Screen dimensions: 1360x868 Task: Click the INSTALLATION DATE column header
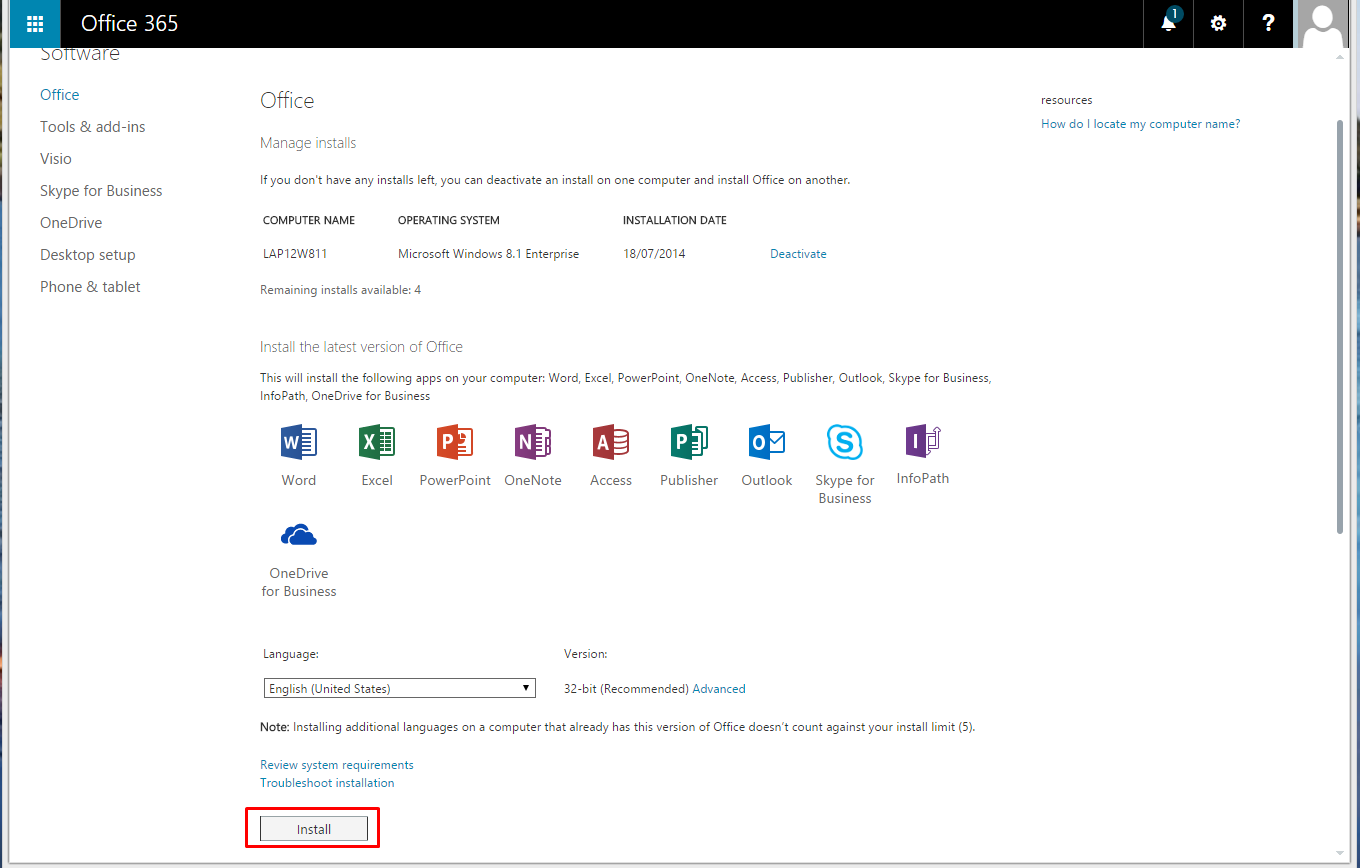tap(675, 220)
